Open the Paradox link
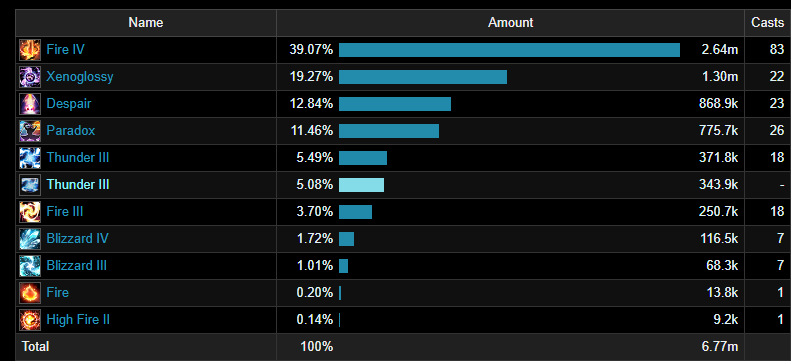 (71, 131)
